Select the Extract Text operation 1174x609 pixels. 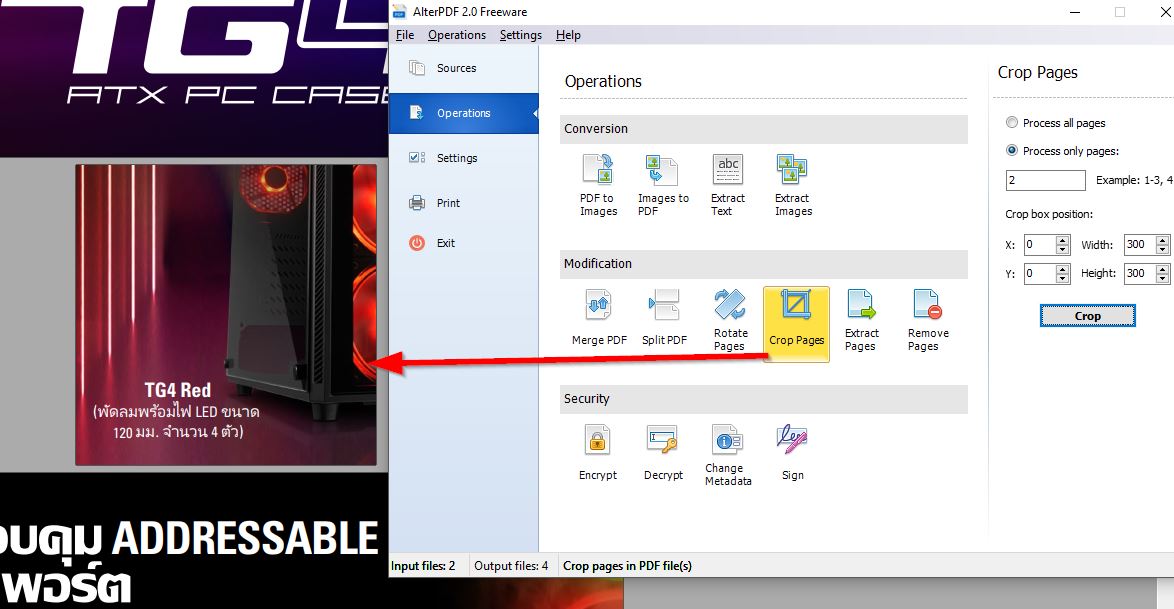728,184
